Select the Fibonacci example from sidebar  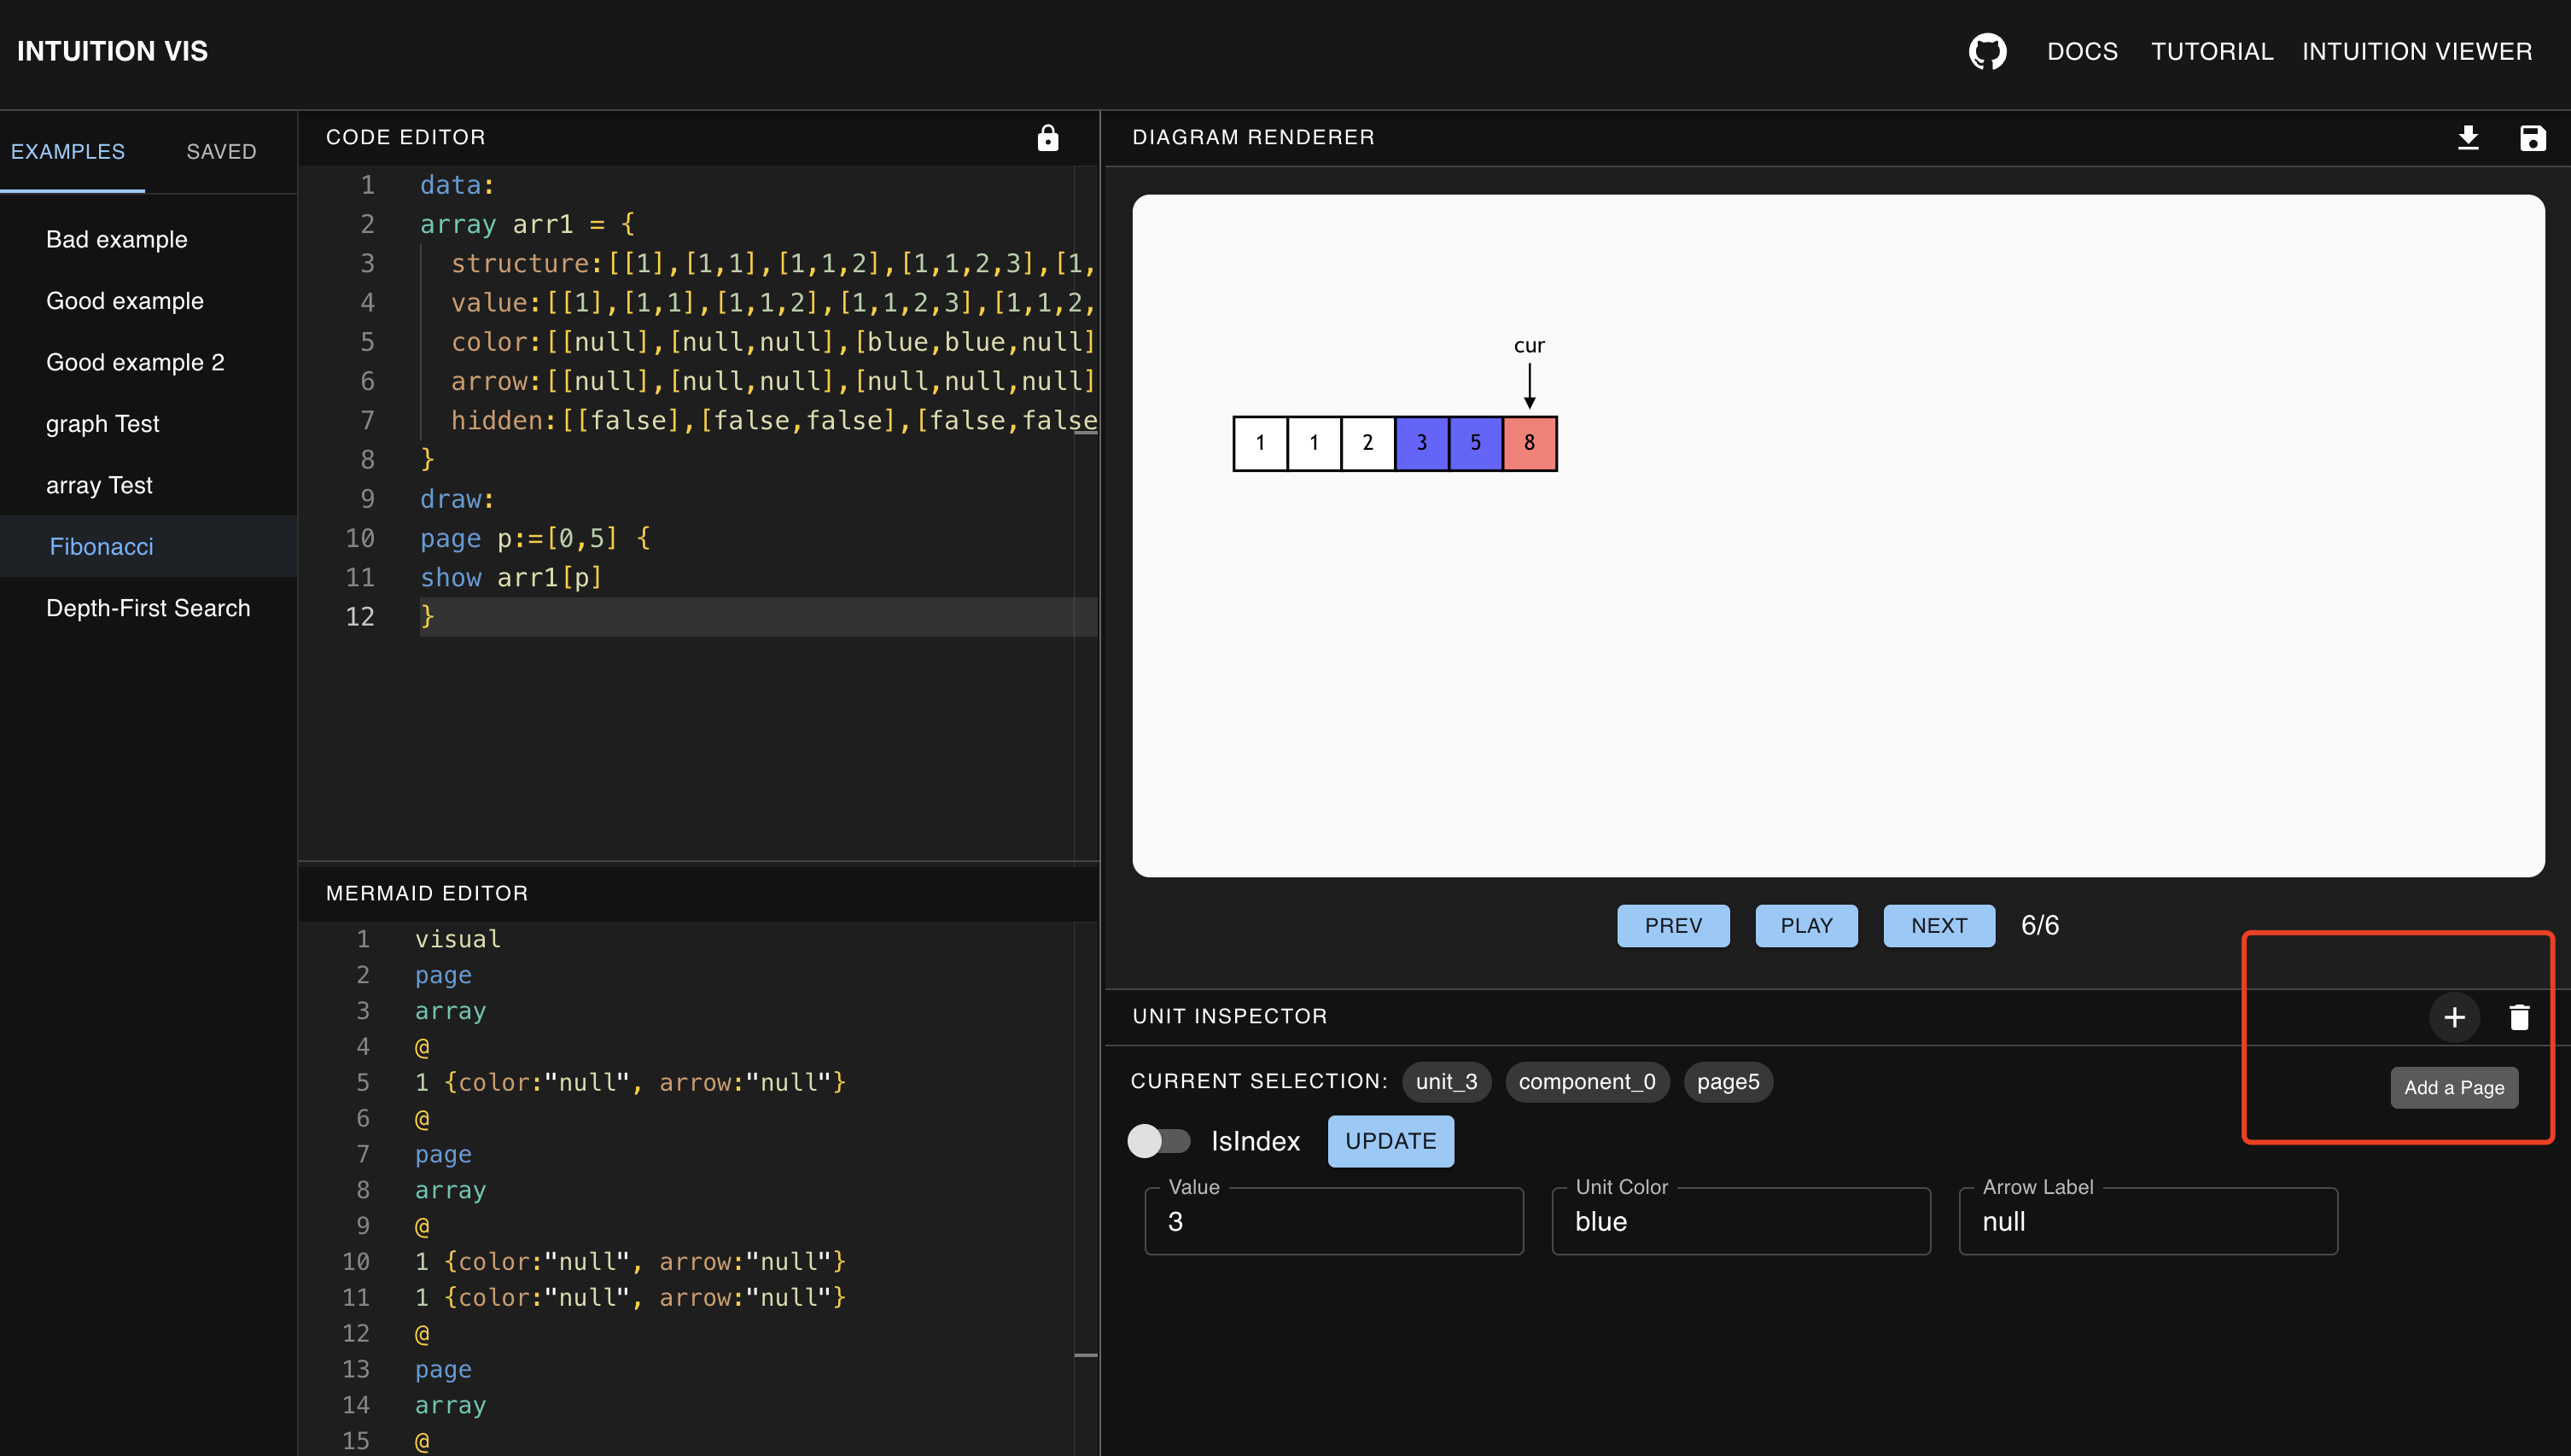[101, 545]
